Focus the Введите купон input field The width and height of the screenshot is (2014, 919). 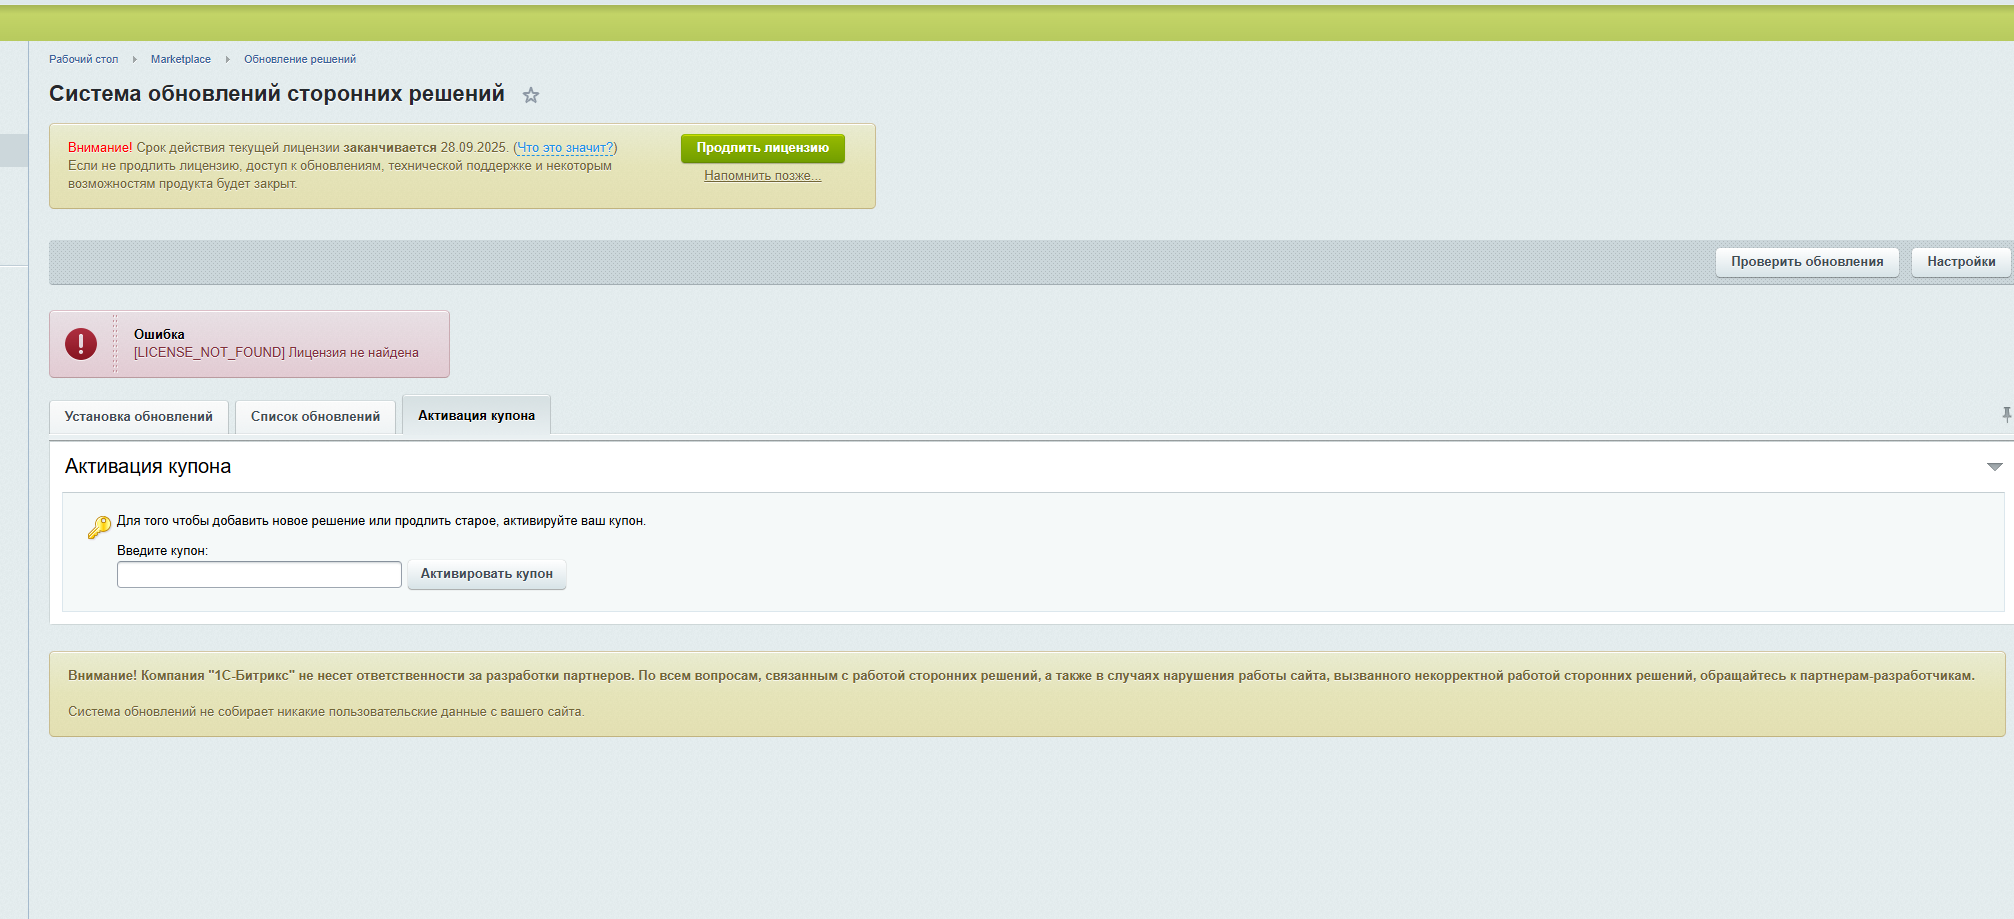click(259, 574)
